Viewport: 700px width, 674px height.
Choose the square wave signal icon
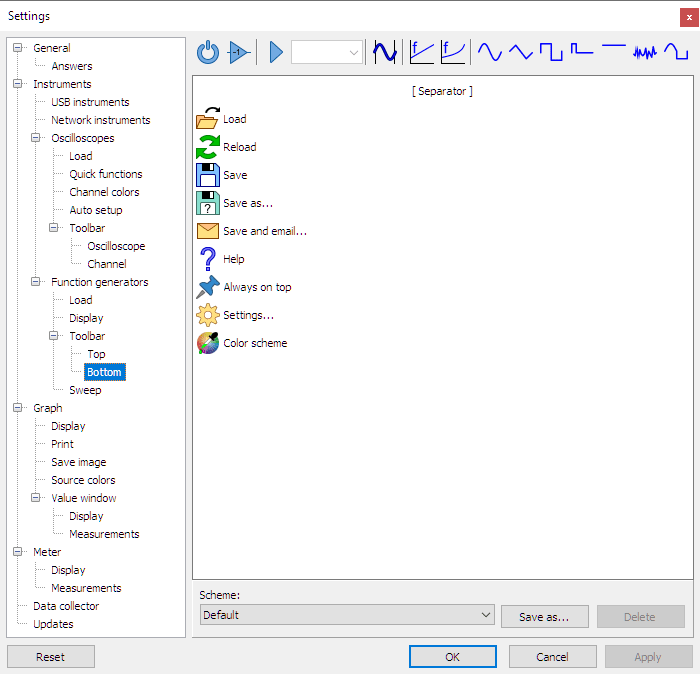point(551,52)
